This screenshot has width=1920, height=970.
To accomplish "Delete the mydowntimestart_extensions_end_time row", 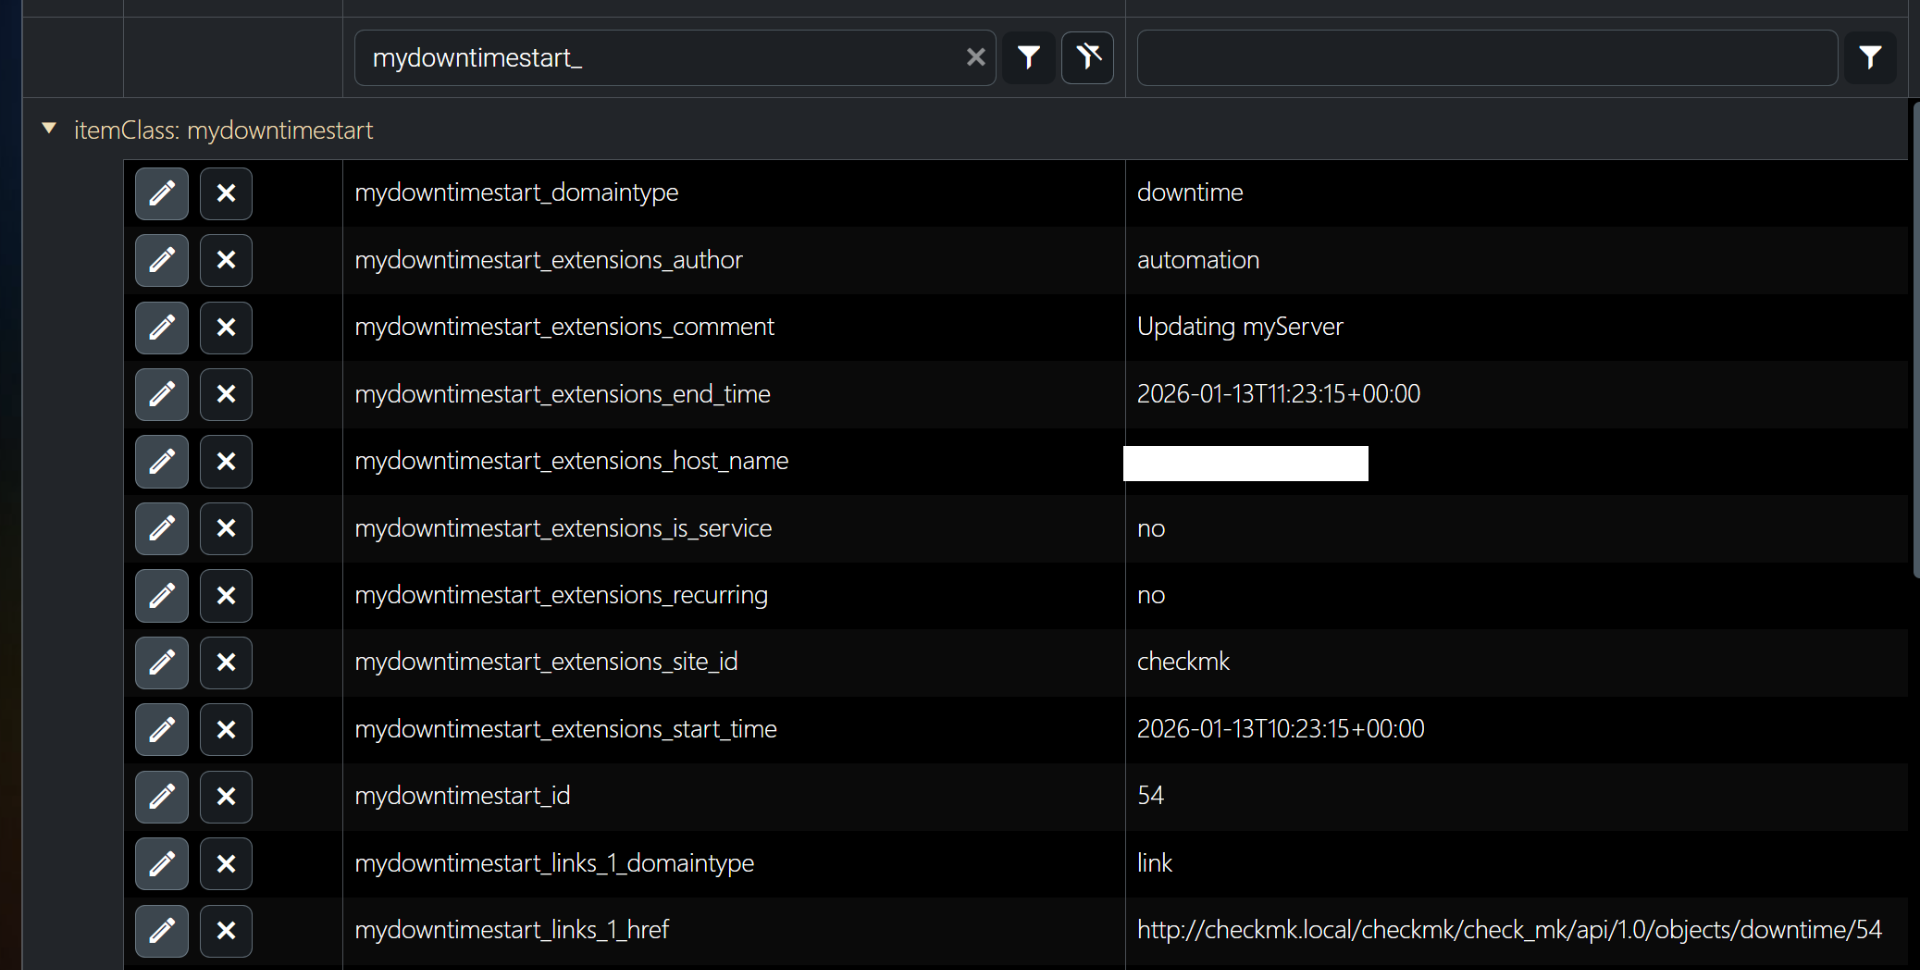I will coord(226,394).
